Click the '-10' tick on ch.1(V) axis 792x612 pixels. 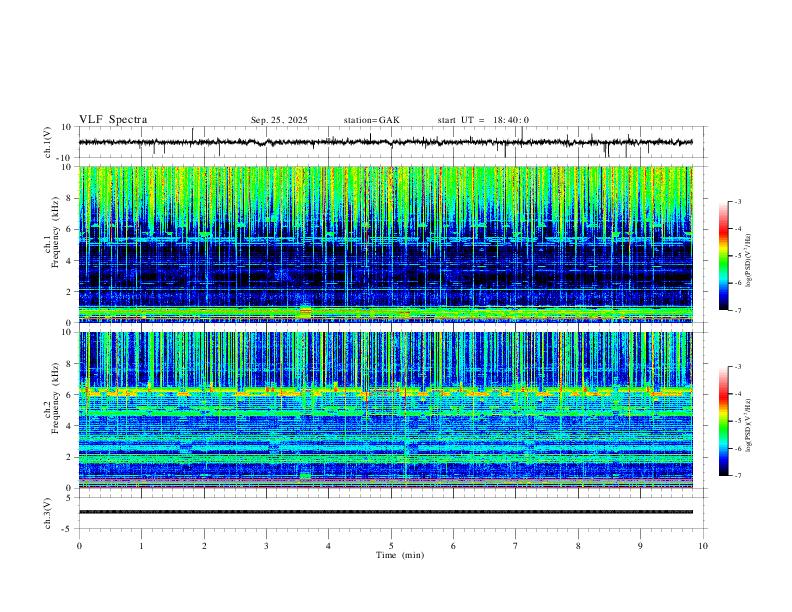64,158
